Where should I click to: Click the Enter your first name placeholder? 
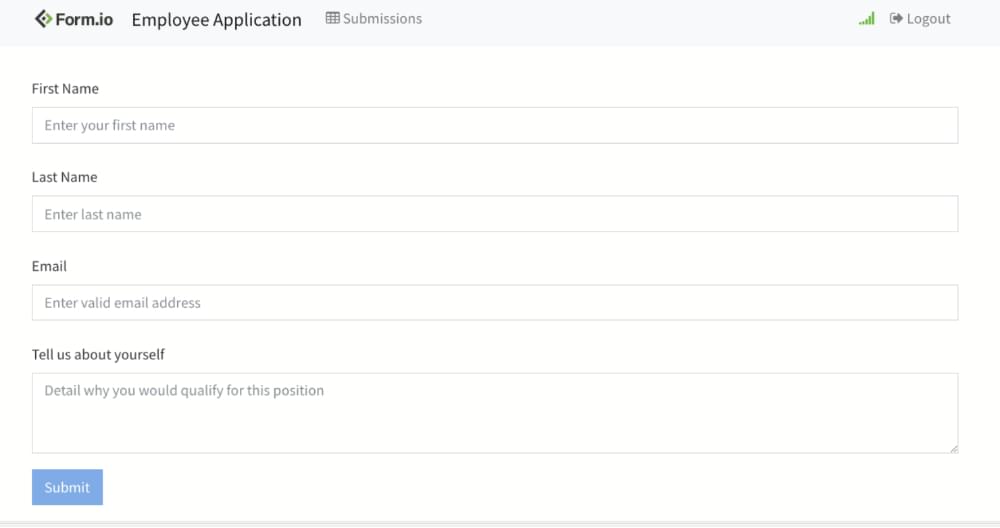(x=110, y=126)
